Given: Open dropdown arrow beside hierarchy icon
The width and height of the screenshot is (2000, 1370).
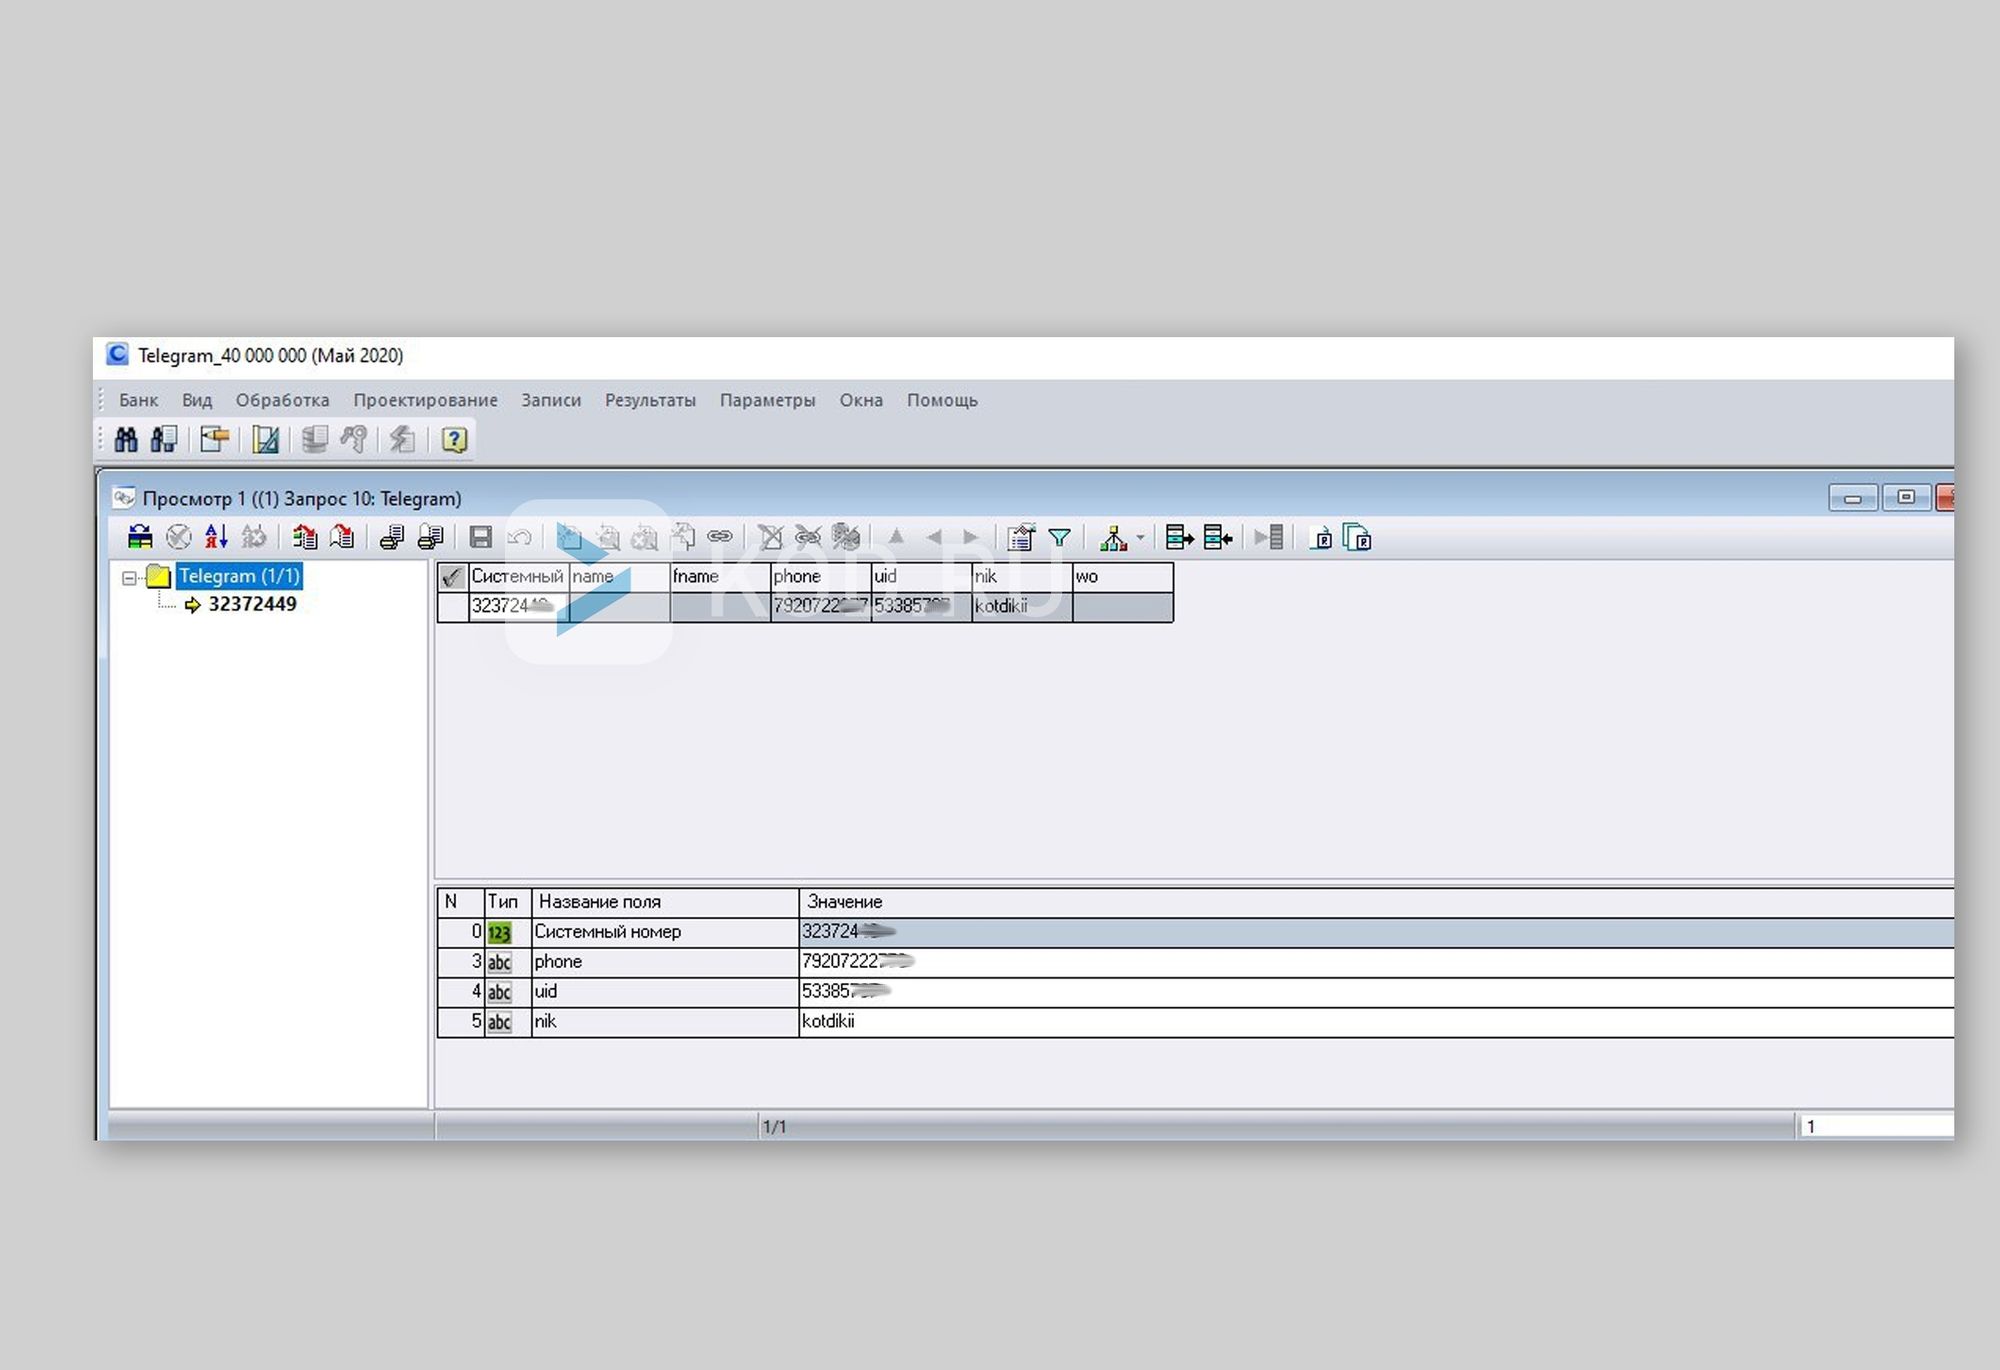Looking at the screenshot, I should pyautogui.click(x=1140, y=538).
